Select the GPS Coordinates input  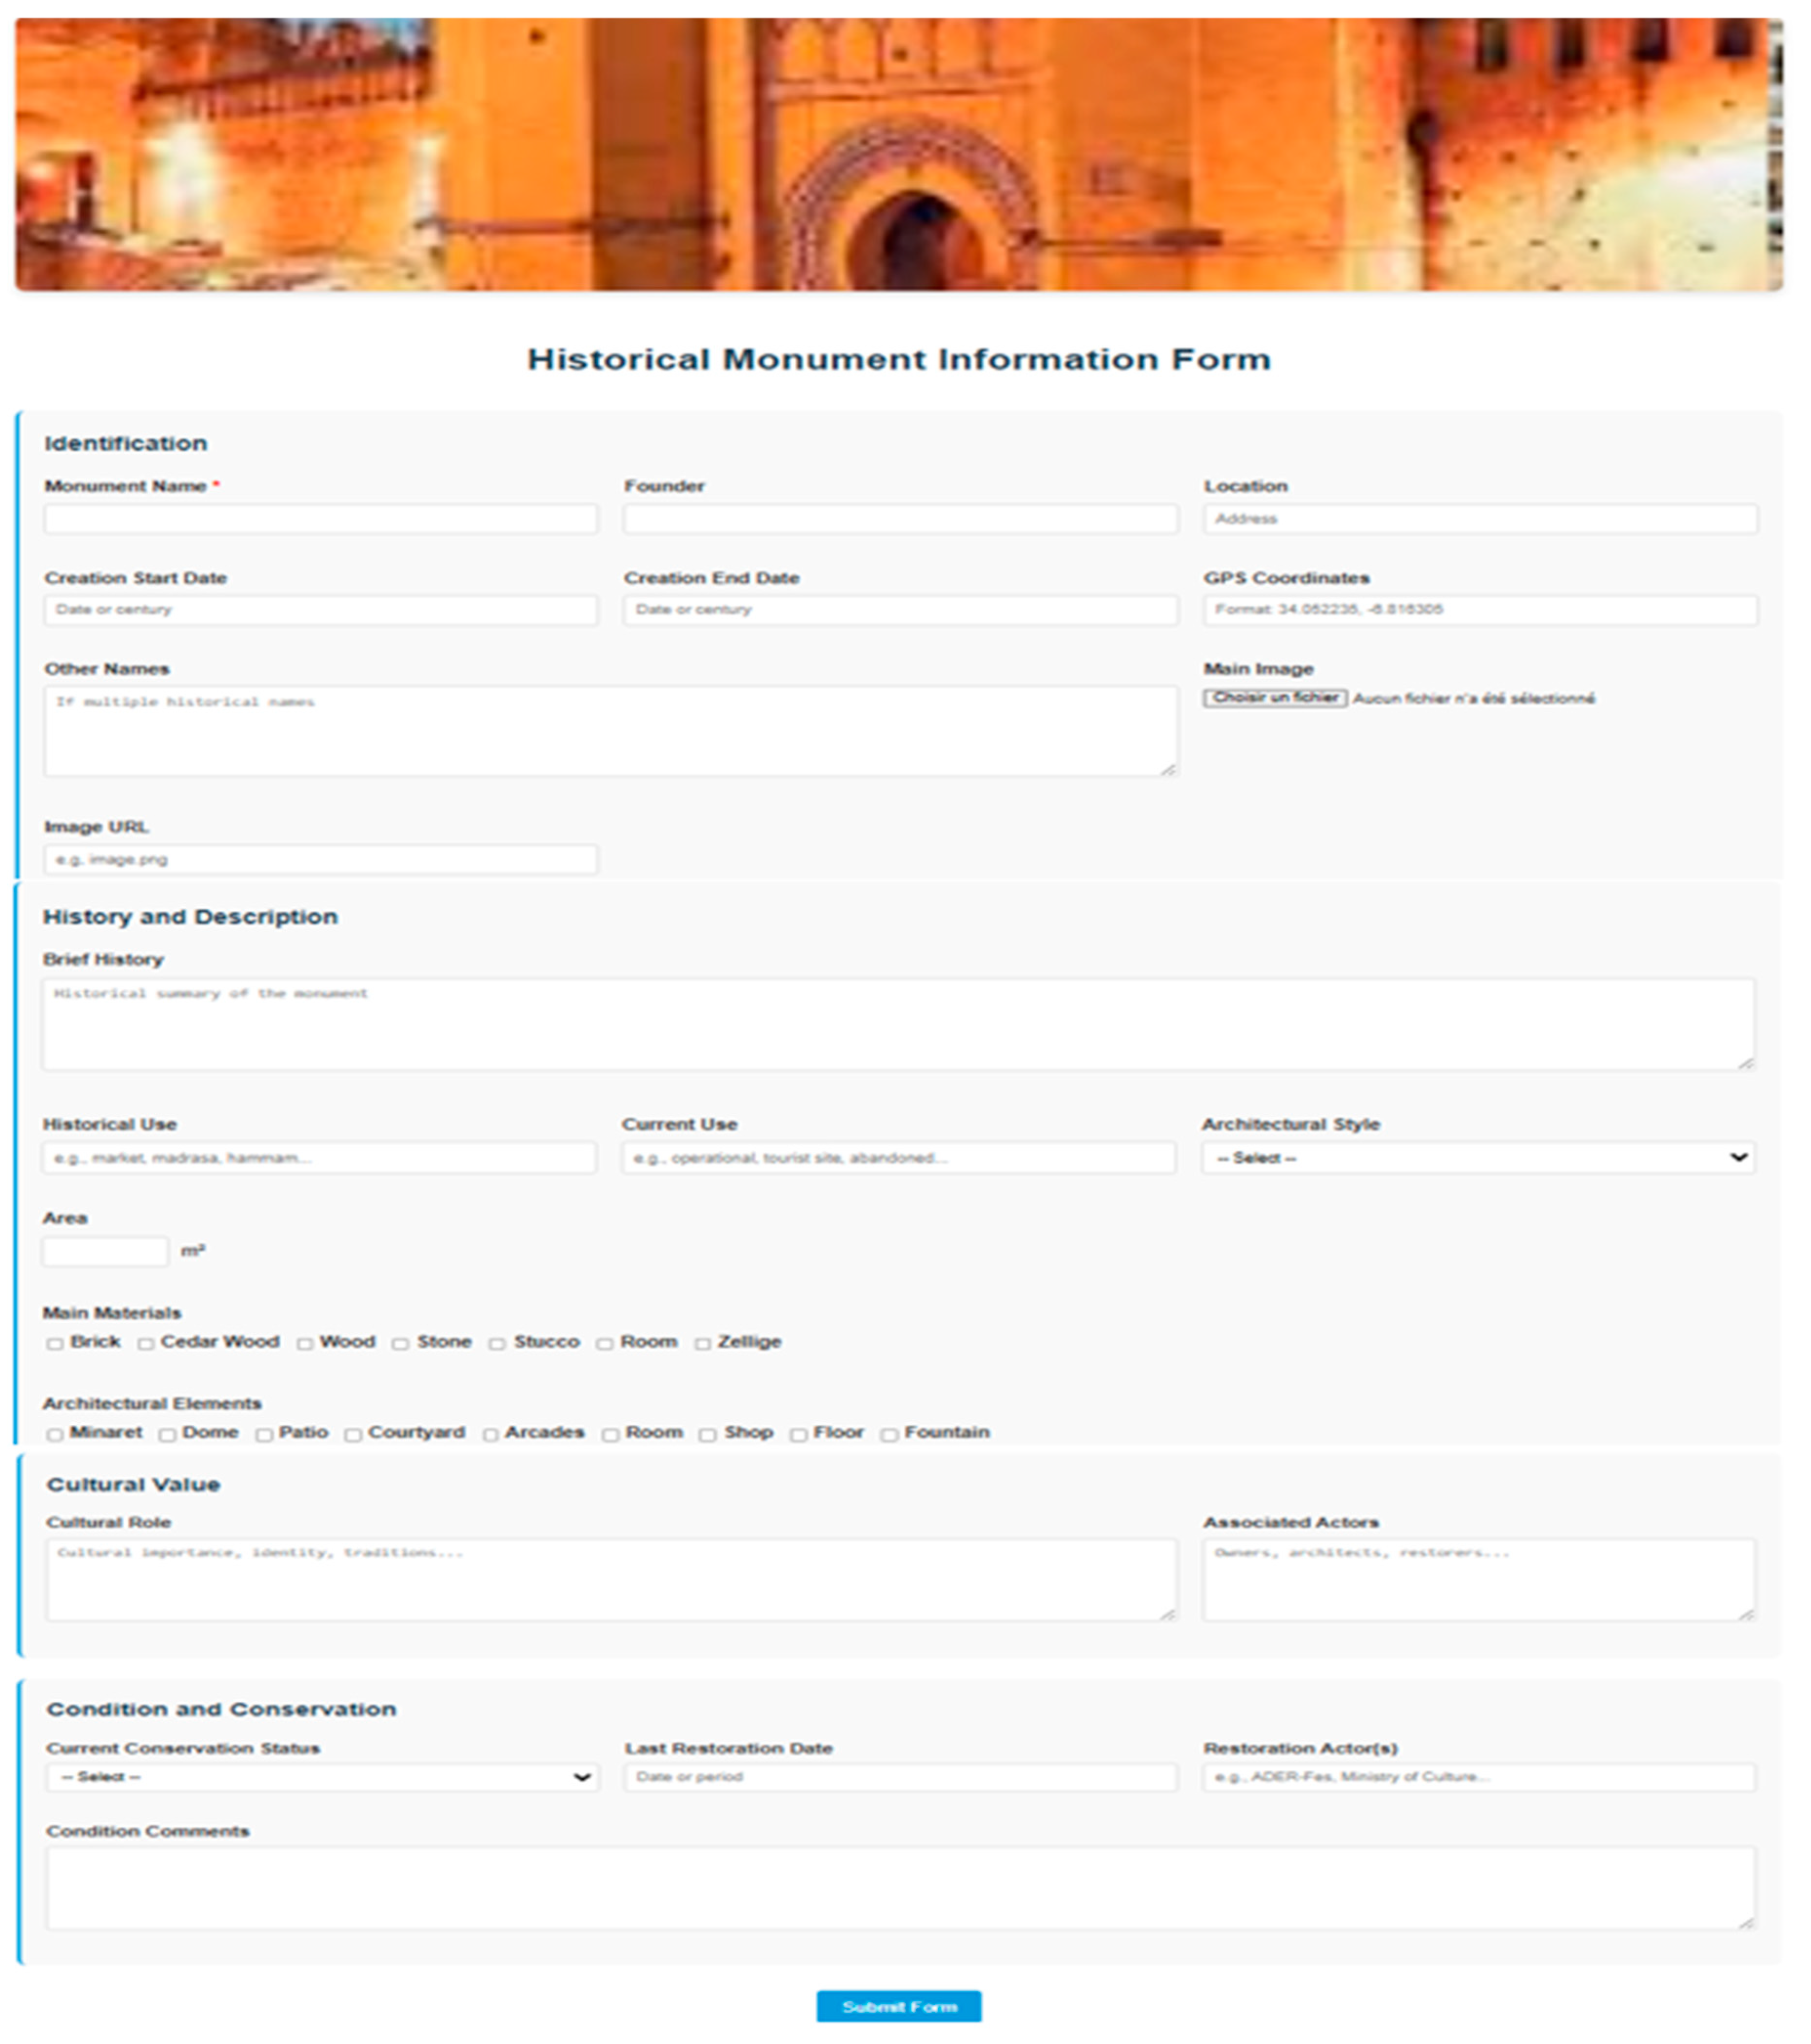[1480, 610]
